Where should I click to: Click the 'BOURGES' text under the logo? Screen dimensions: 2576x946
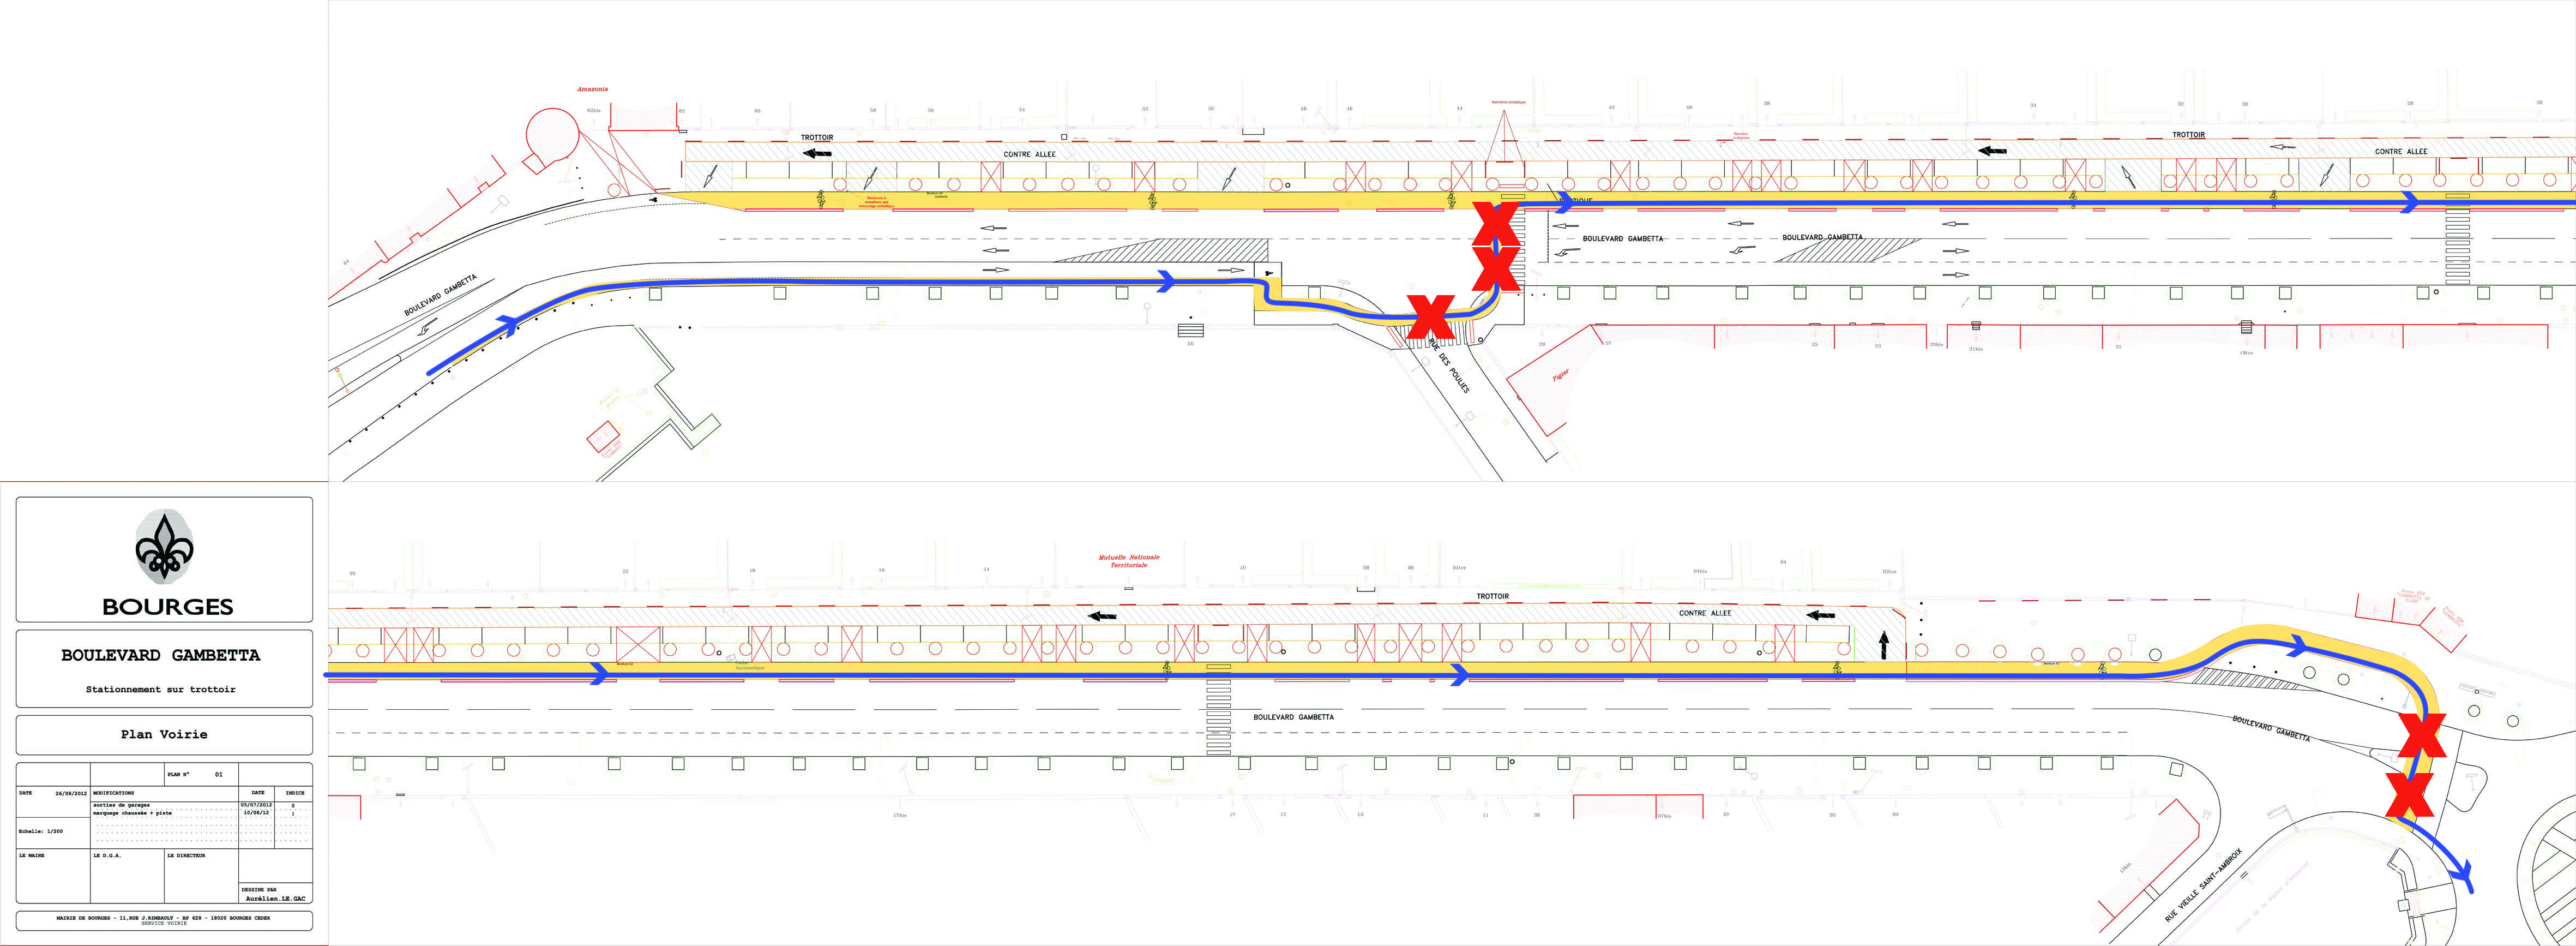pos(167,606)
